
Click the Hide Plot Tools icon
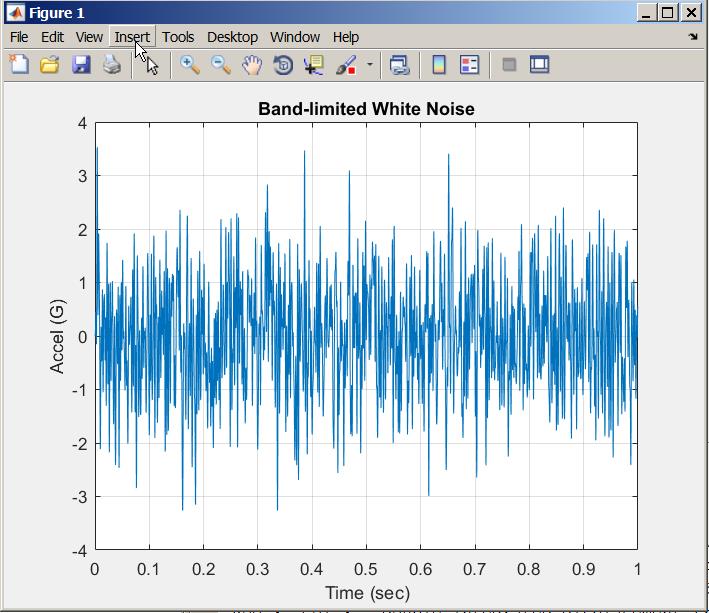click(509, 65)
